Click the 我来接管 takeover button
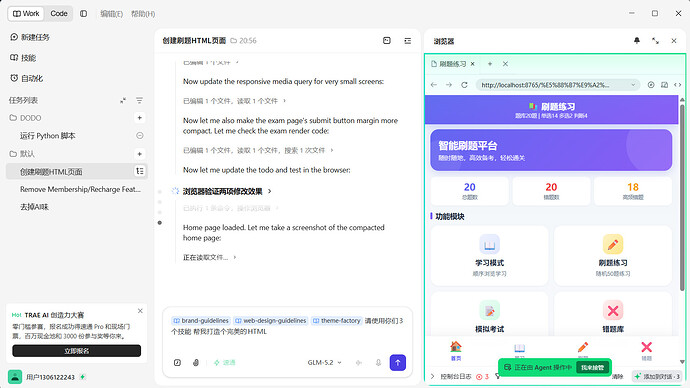Screen dimensions: 690x388 coord(592,367)
